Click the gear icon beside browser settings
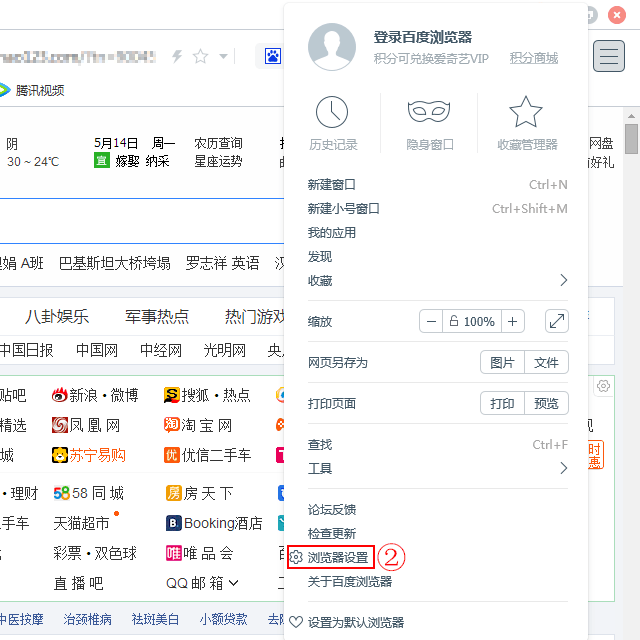Screen dimensions: 640x640 tap(296, 557)
